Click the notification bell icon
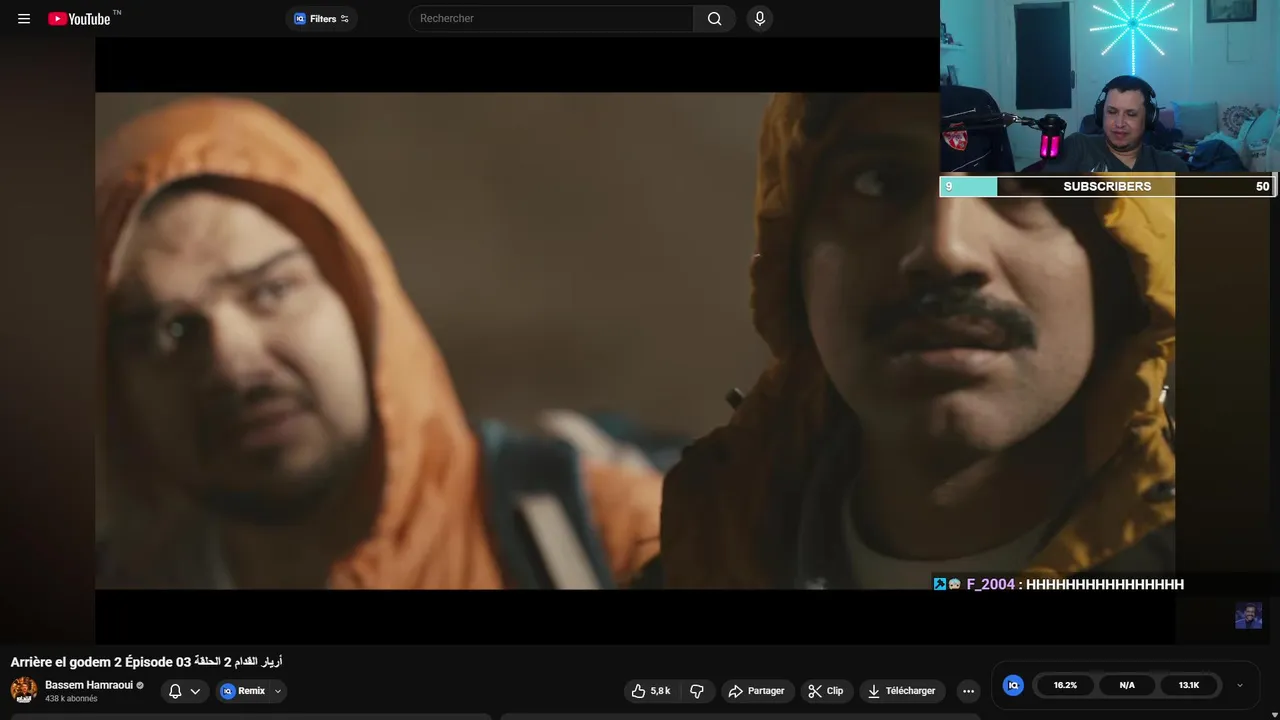Image resolution: width=1280 pixels, height=720 pixels. coord(175,691)
